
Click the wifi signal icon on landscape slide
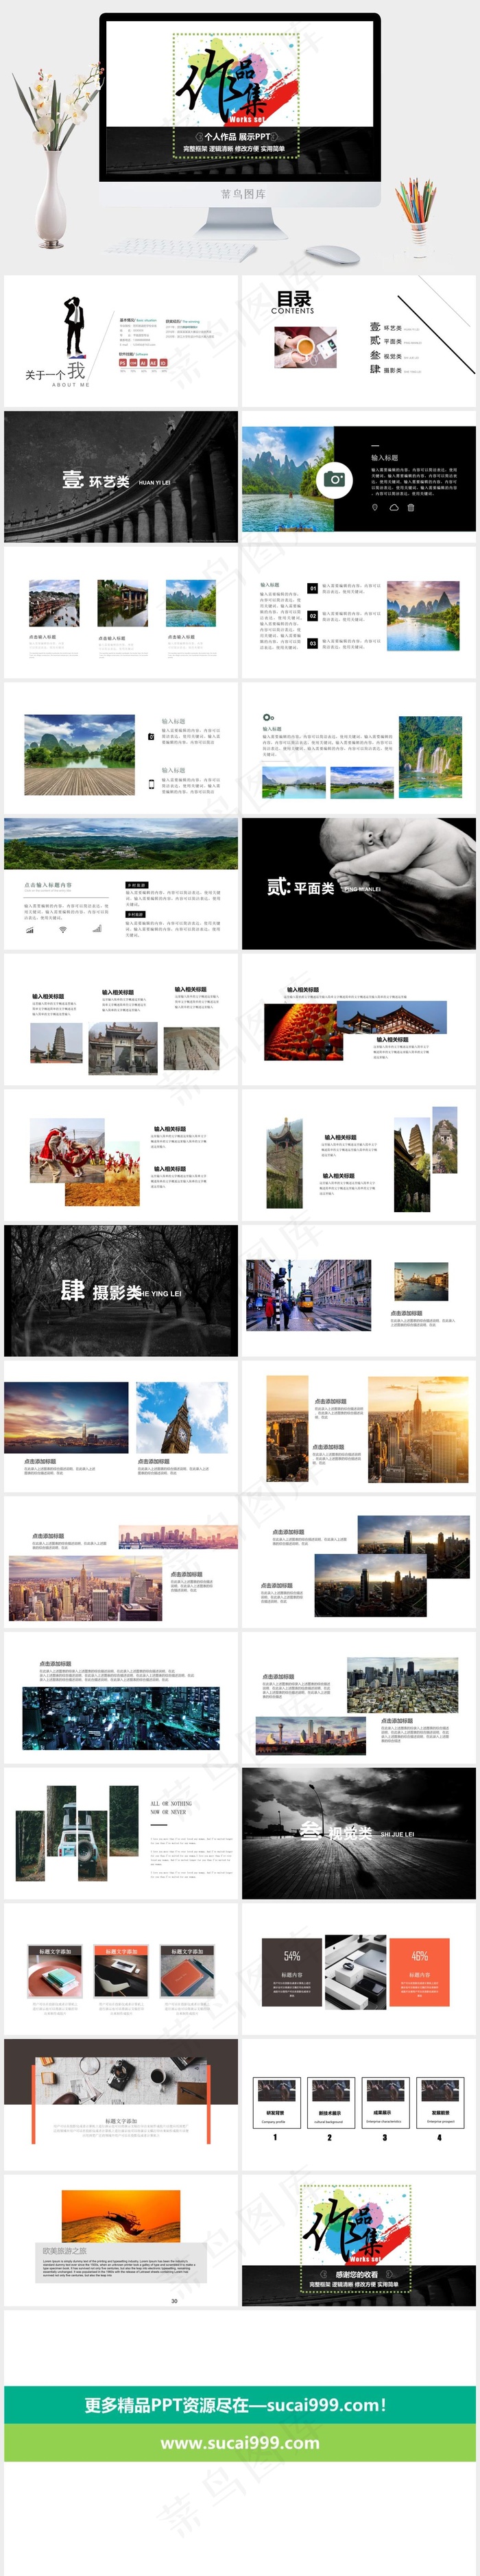tap(63, 929)
